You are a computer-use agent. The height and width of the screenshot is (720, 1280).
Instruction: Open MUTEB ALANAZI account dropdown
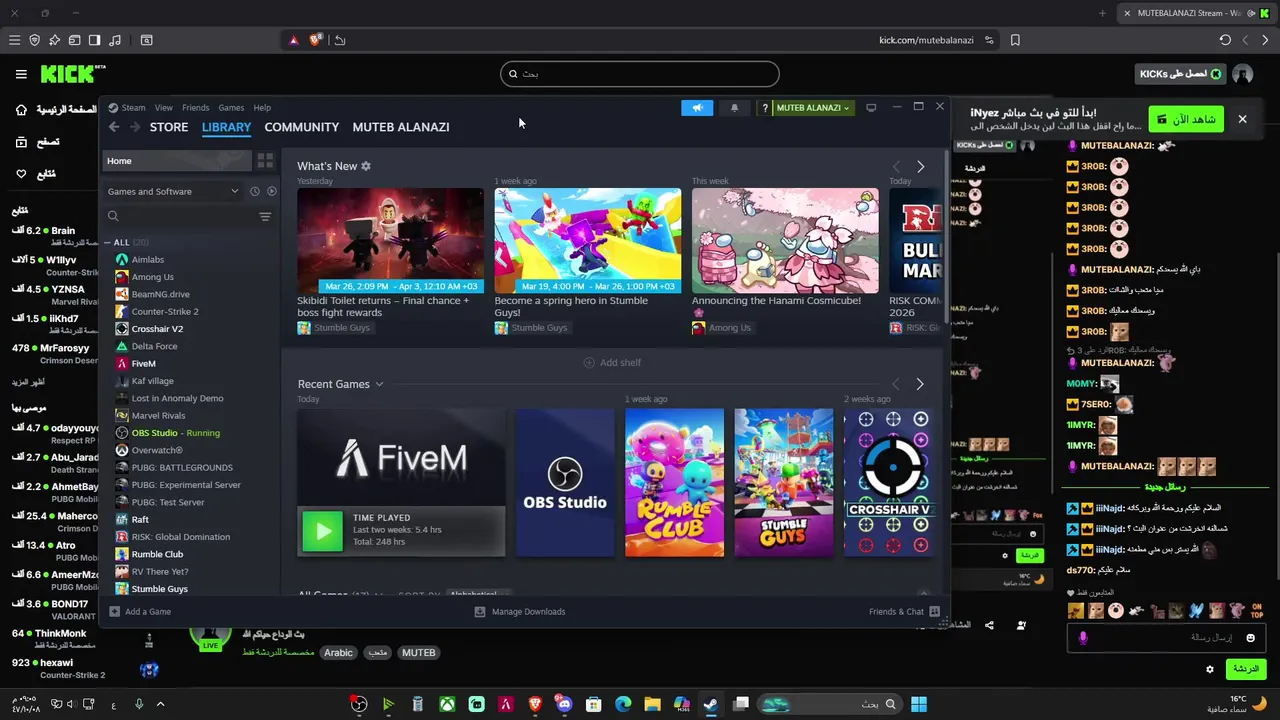[x=814, y=108]
